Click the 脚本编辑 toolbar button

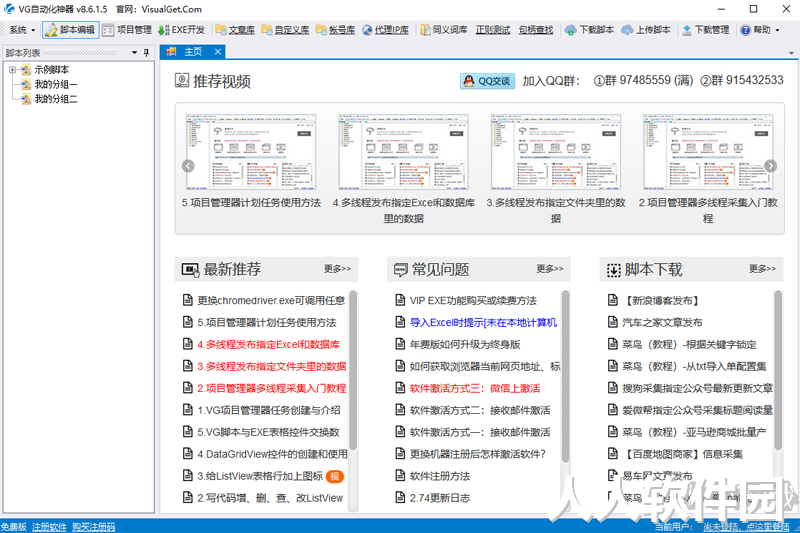pyautogui.click(x=70, y=30)
